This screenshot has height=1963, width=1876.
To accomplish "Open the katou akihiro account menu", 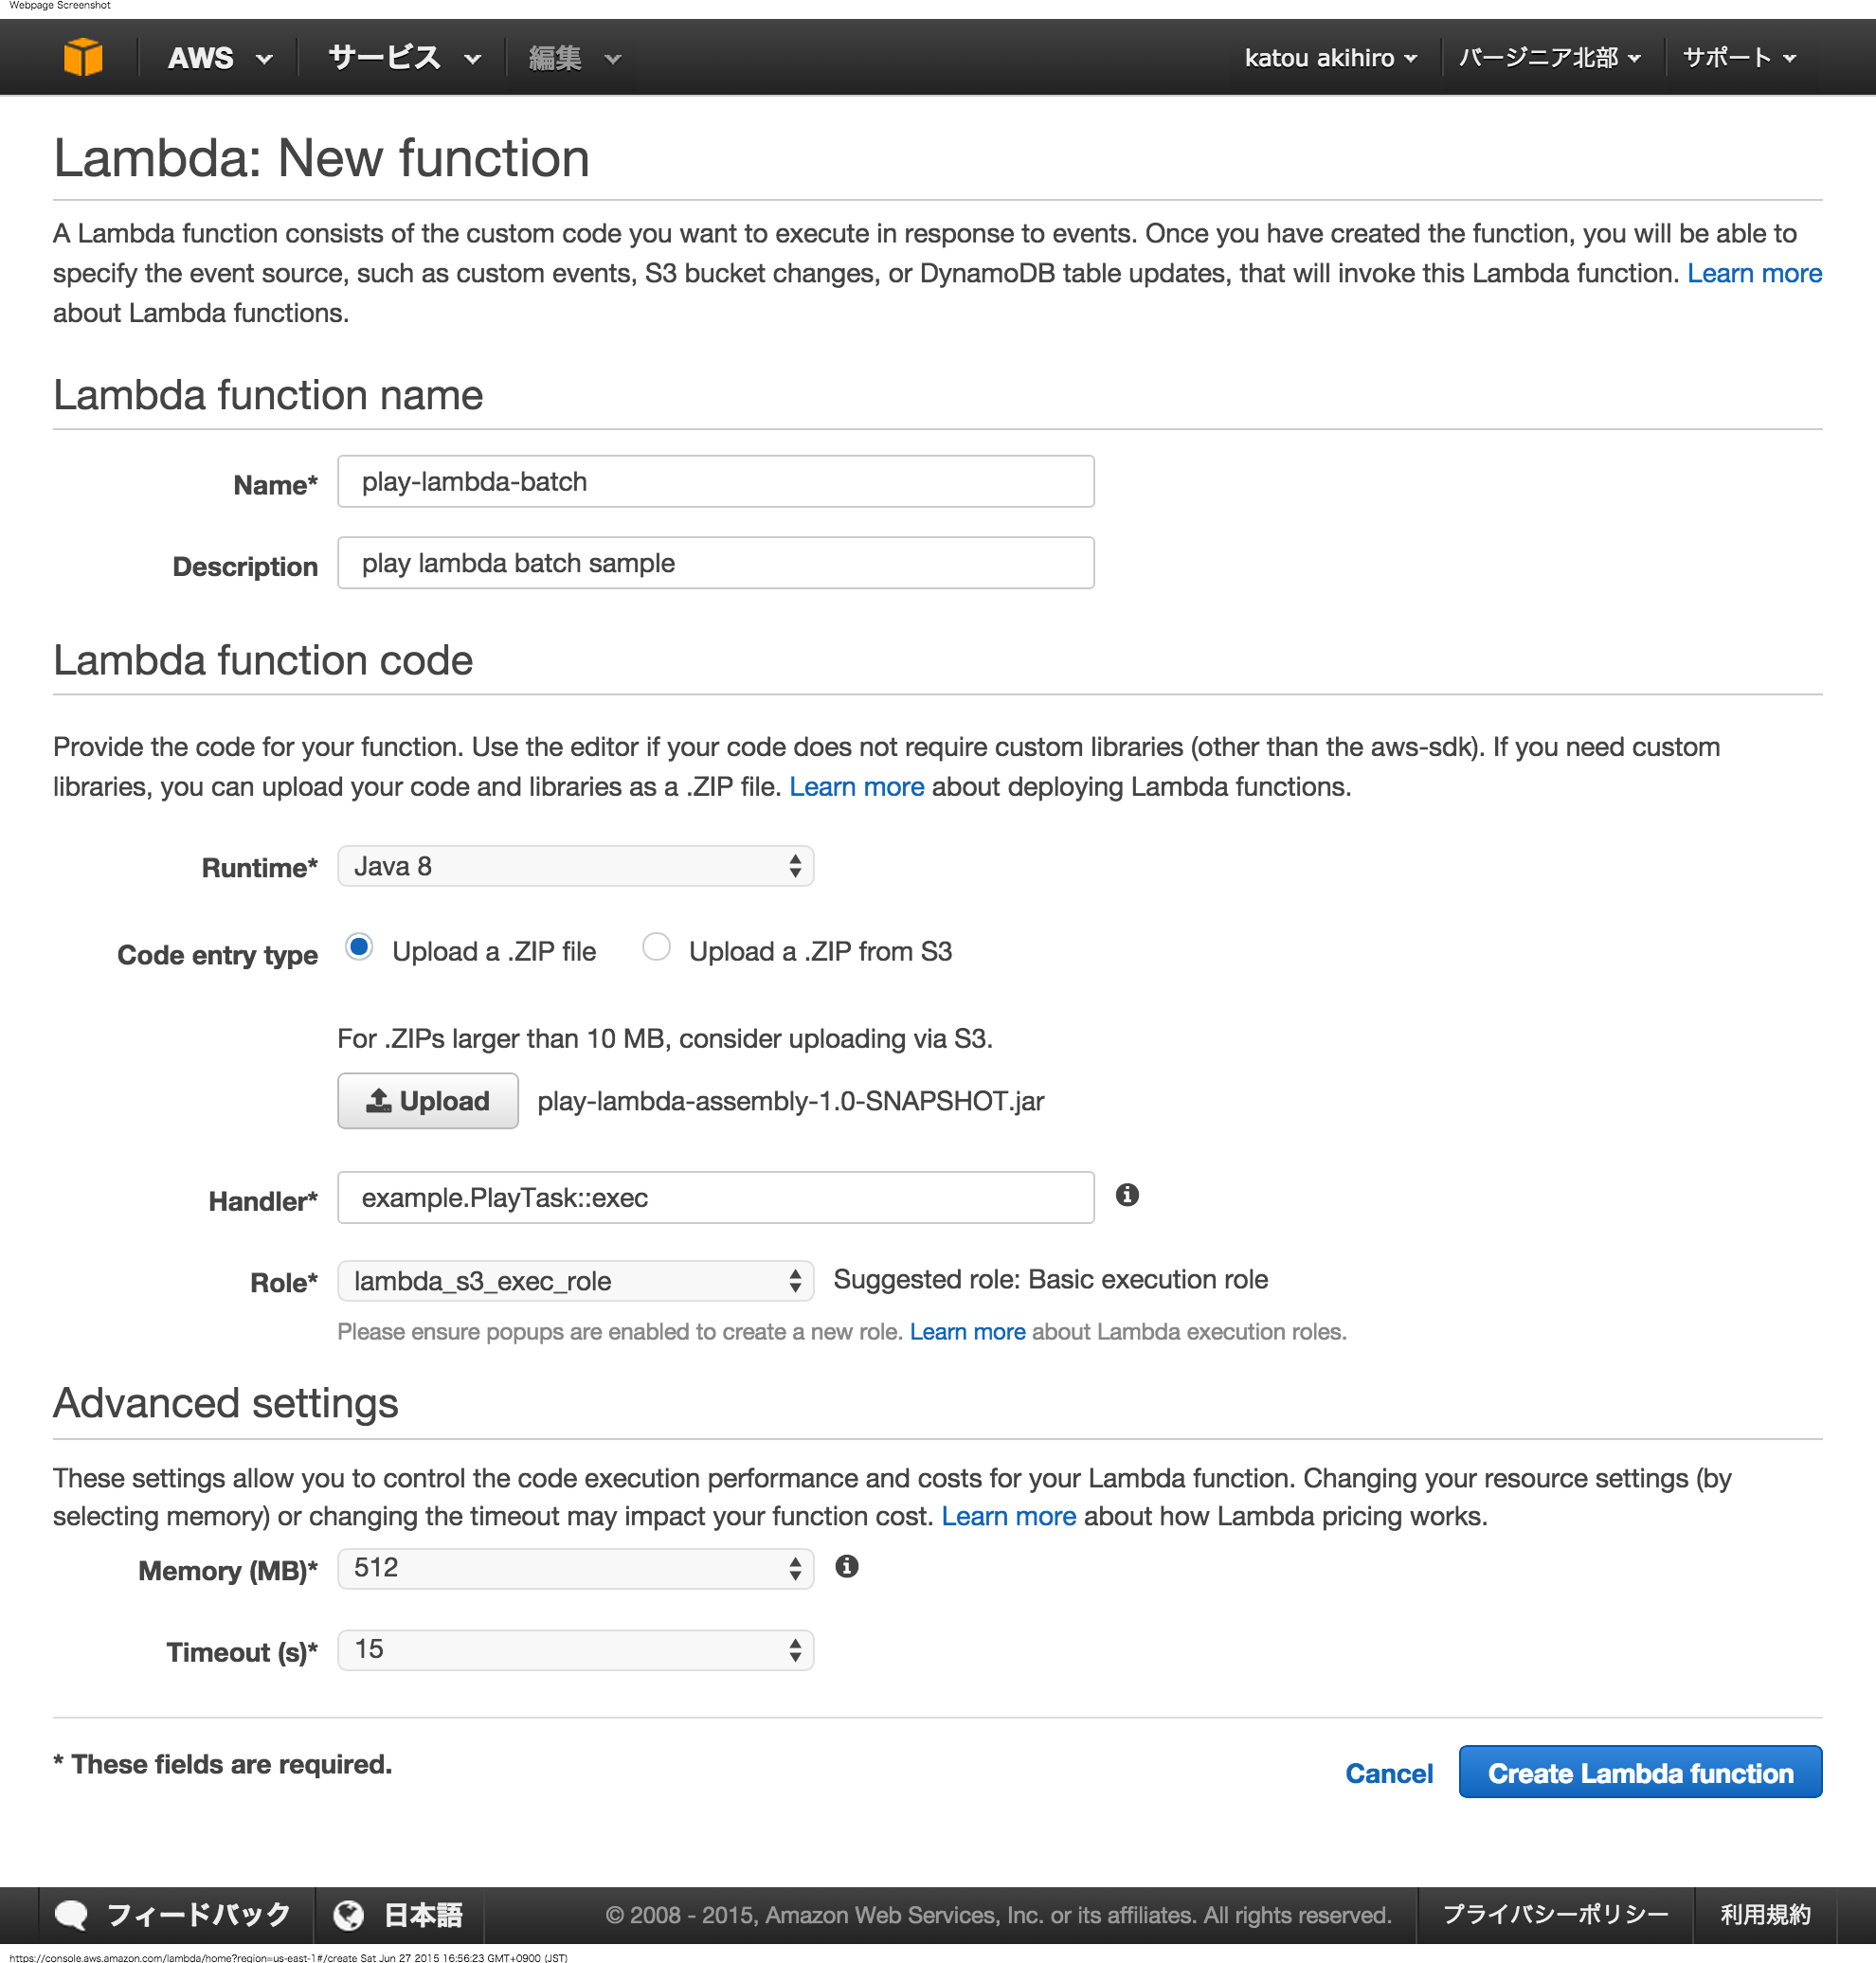I will pyautogui.click(x=1329, y=58).
